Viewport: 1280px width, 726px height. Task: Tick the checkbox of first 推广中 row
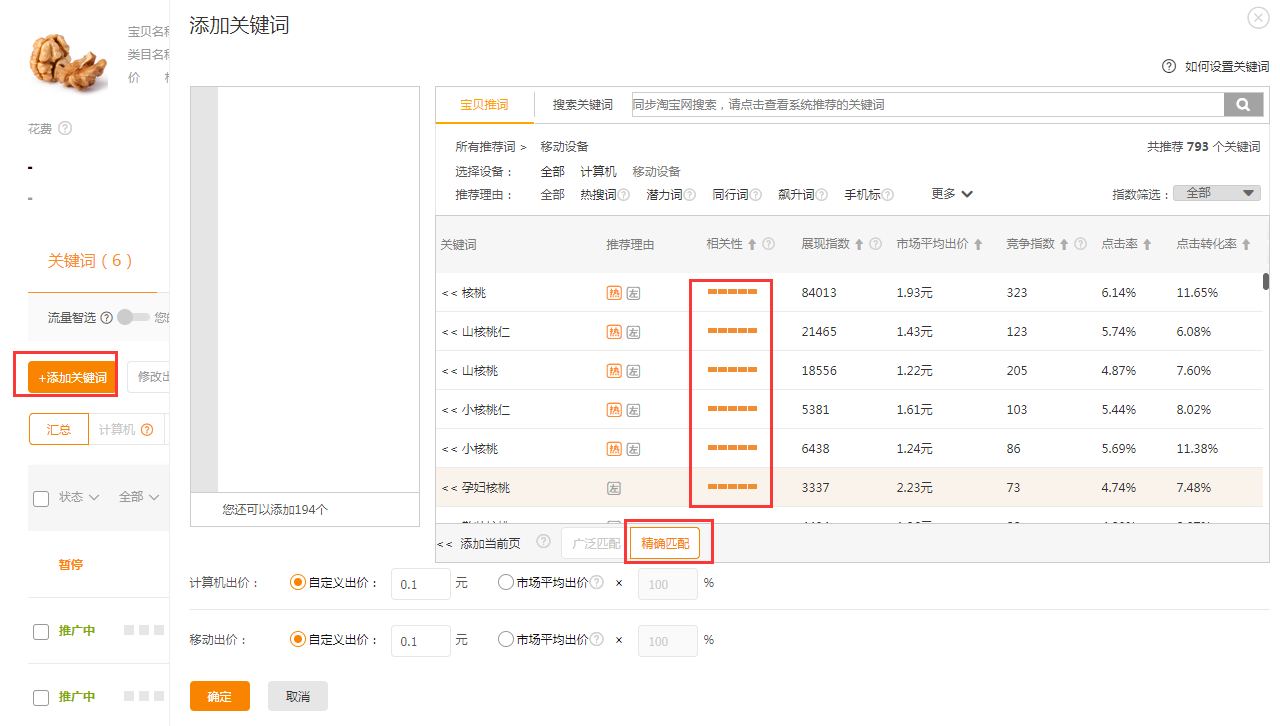41,631
